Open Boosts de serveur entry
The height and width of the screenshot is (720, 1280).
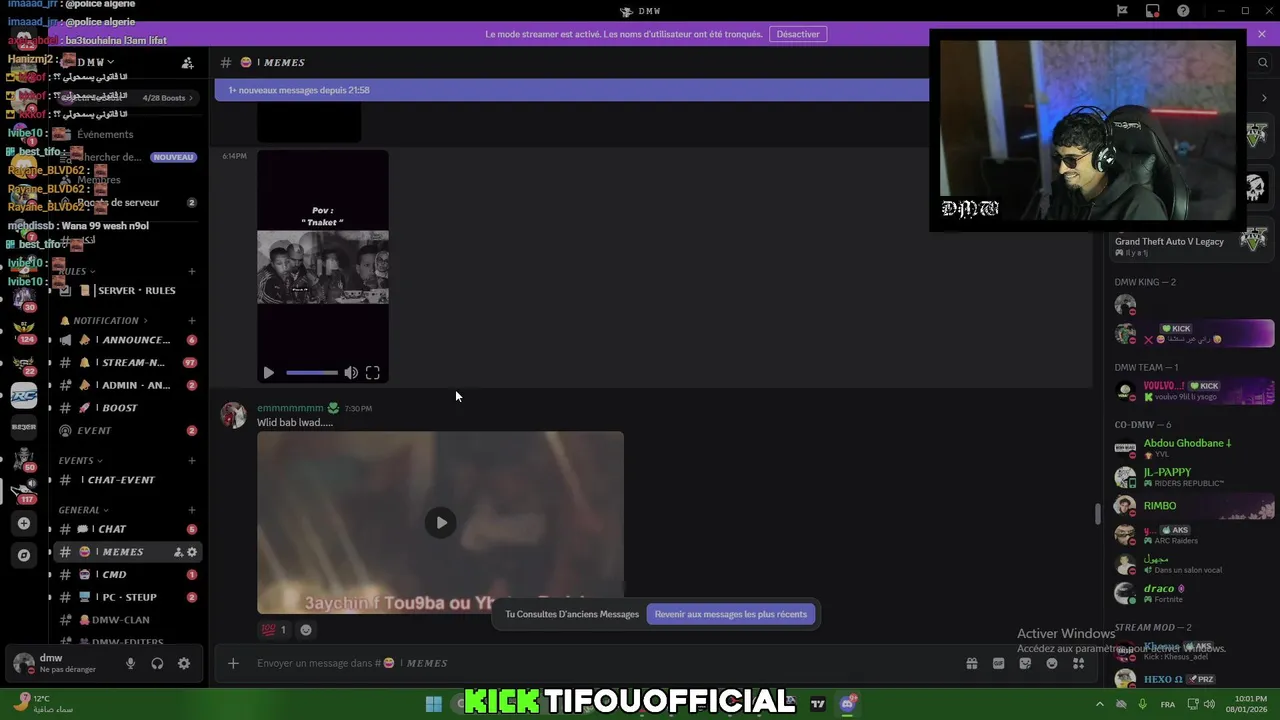pyautogui.click(x=127, y=203)
